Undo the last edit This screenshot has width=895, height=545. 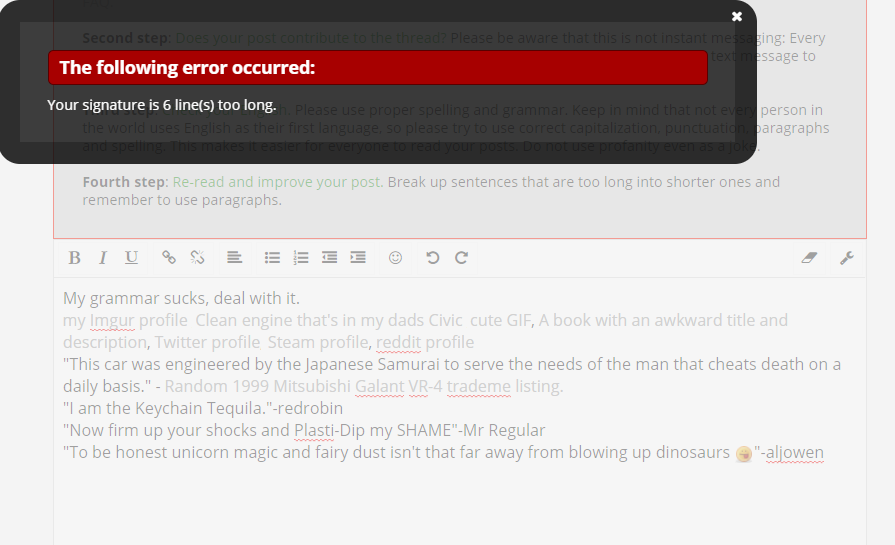pyautogui.click(x=433, y=258)
